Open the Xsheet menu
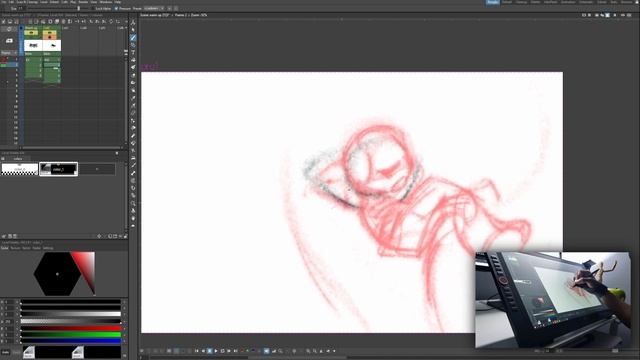 54,2
